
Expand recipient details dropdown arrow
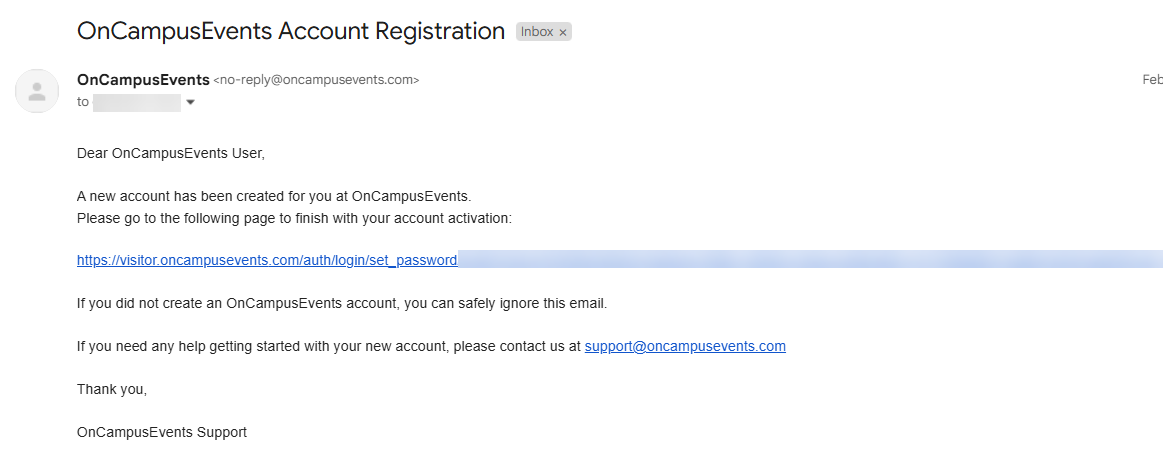tap(190, 102)
